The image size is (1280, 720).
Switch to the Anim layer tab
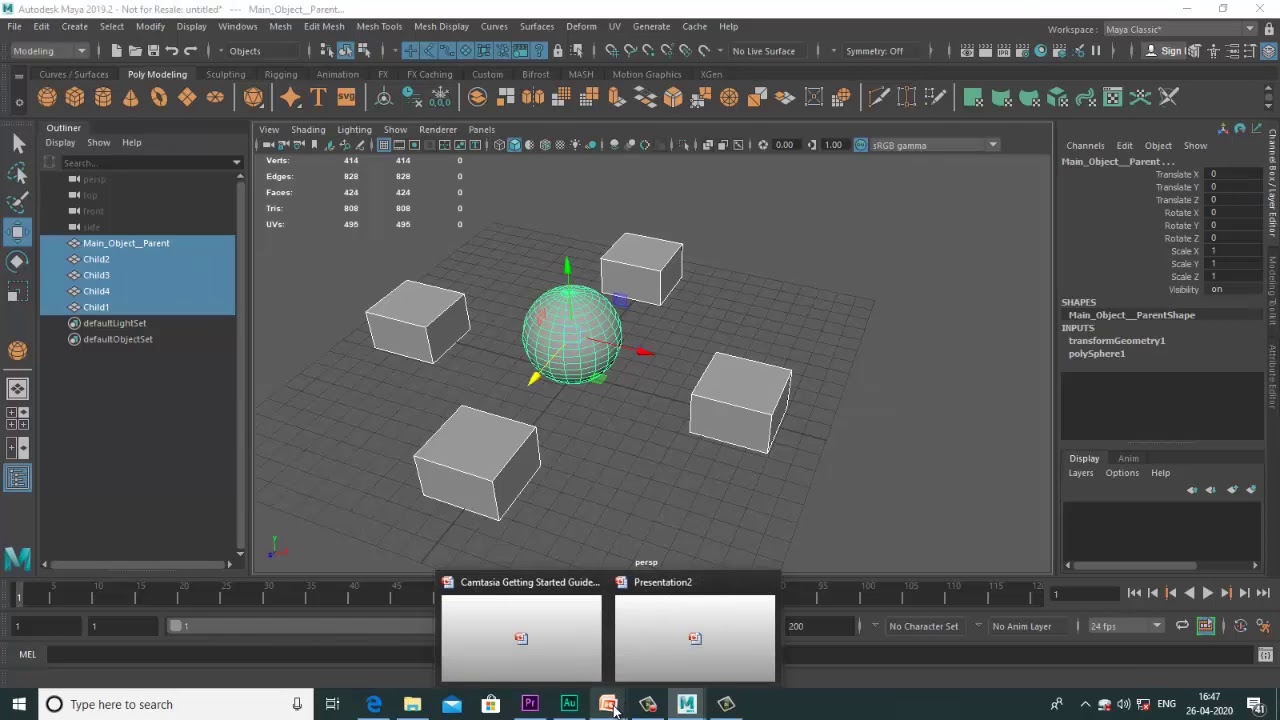[x=1128, y=458]
